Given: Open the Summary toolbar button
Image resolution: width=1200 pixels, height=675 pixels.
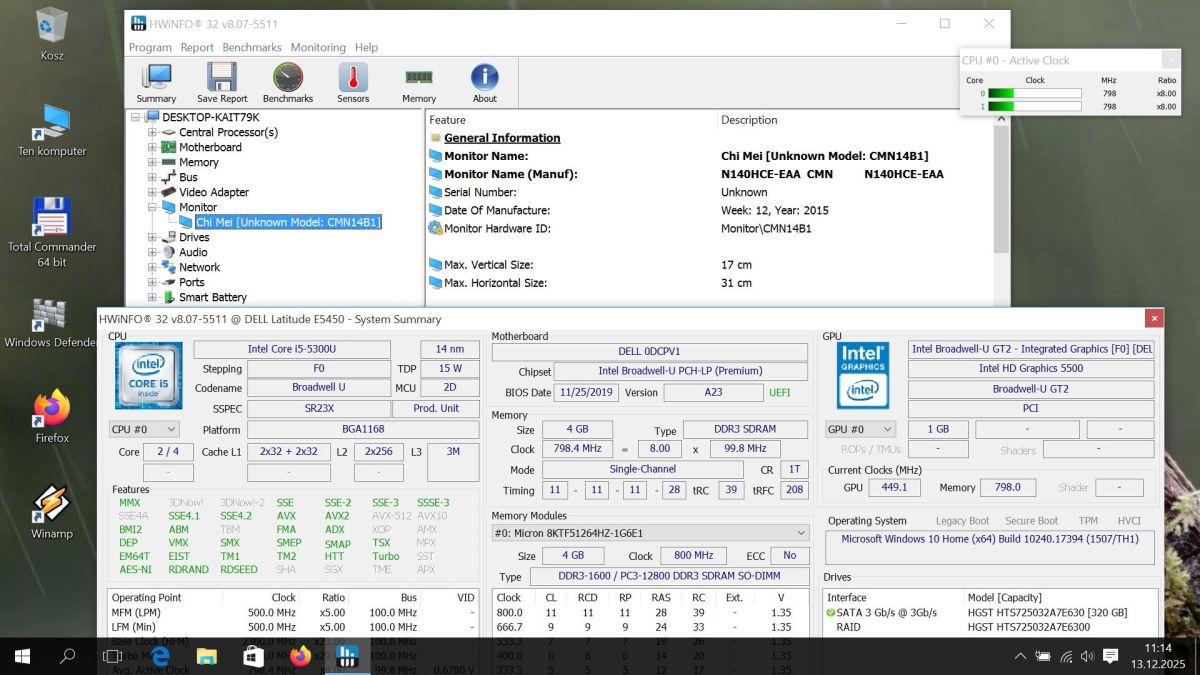Looking at the screenshot, I should [156, 83].
